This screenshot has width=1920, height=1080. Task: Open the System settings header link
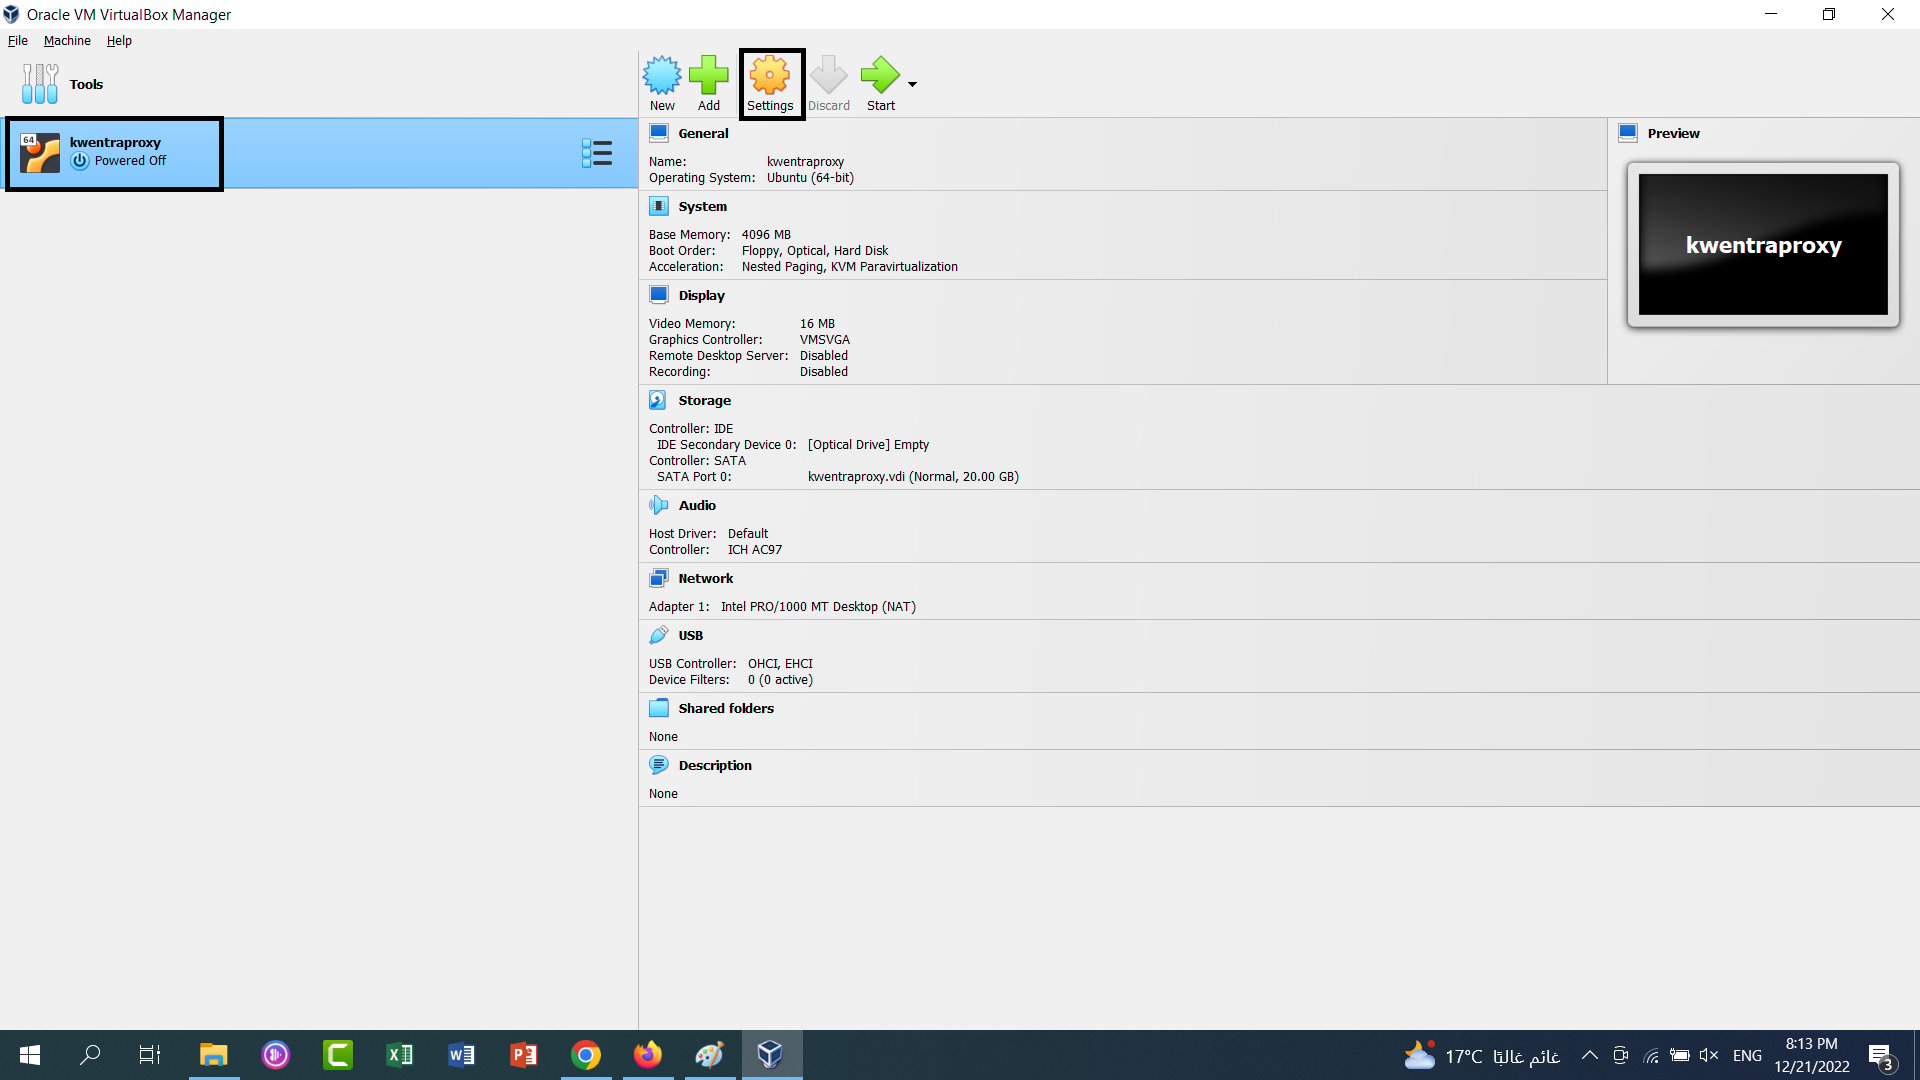[x=703, y=206]
